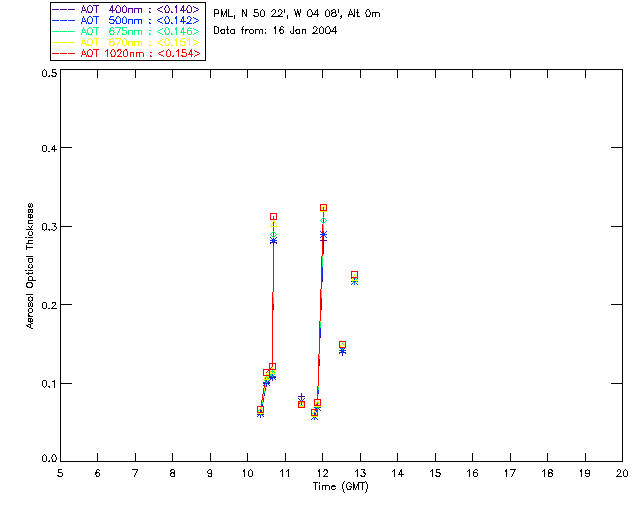
Task: Click the 0.0 y-axis tick label
Action: pyautogui.click(x=49, y=458)
